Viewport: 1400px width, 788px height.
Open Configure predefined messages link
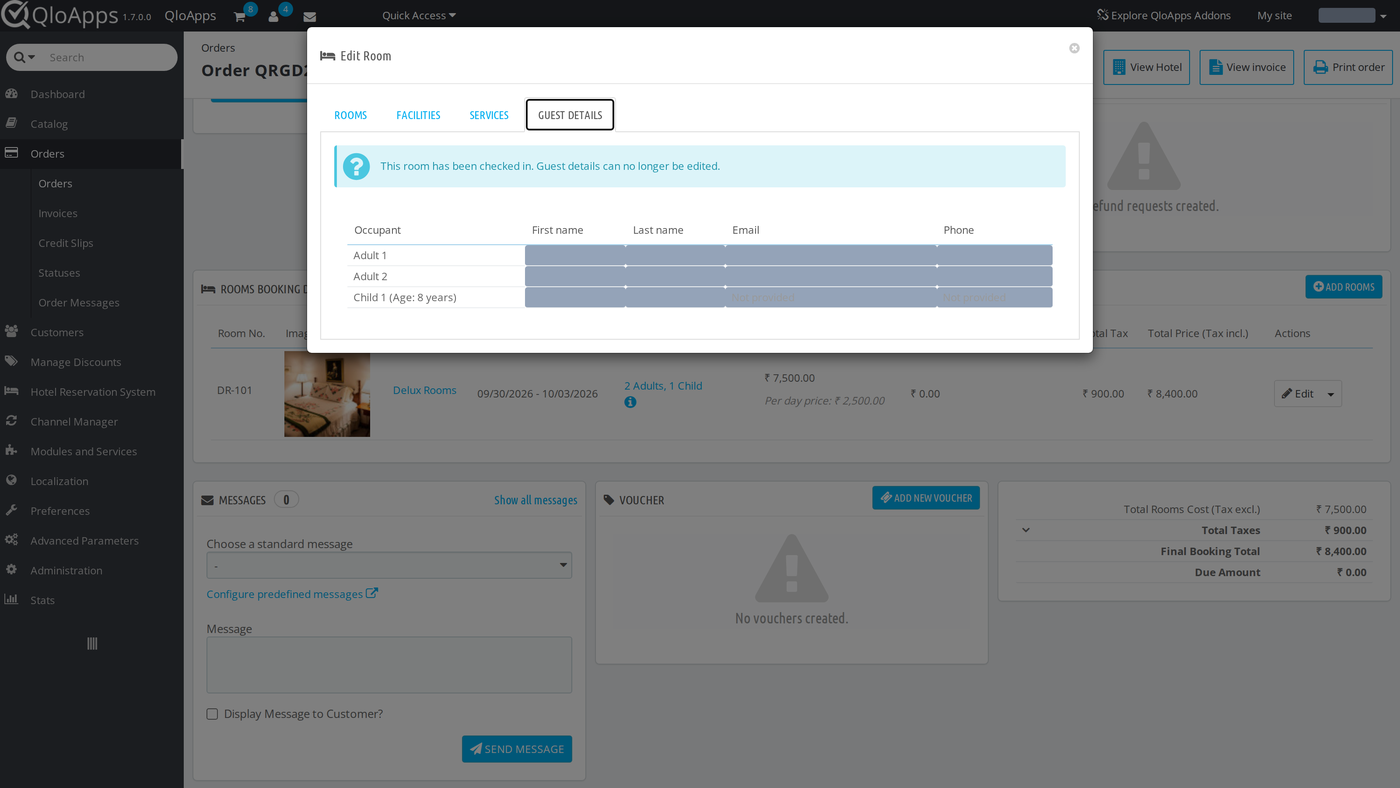coord(292,594)
